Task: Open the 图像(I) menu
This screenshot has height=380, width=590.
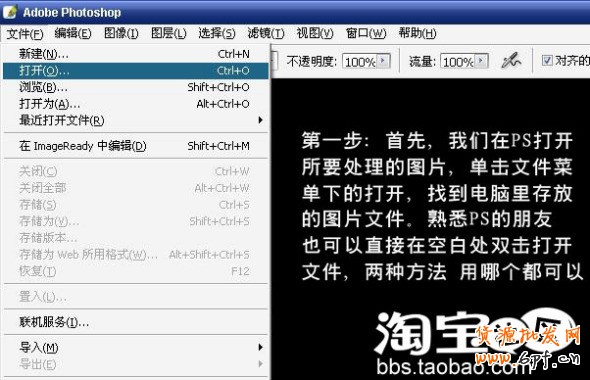Action: [x=121, y=33]
